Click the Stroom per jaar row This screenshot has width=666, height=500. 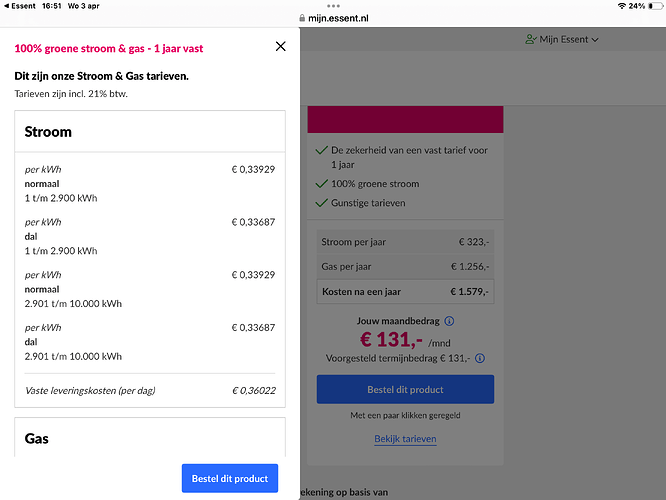(405, 242)
